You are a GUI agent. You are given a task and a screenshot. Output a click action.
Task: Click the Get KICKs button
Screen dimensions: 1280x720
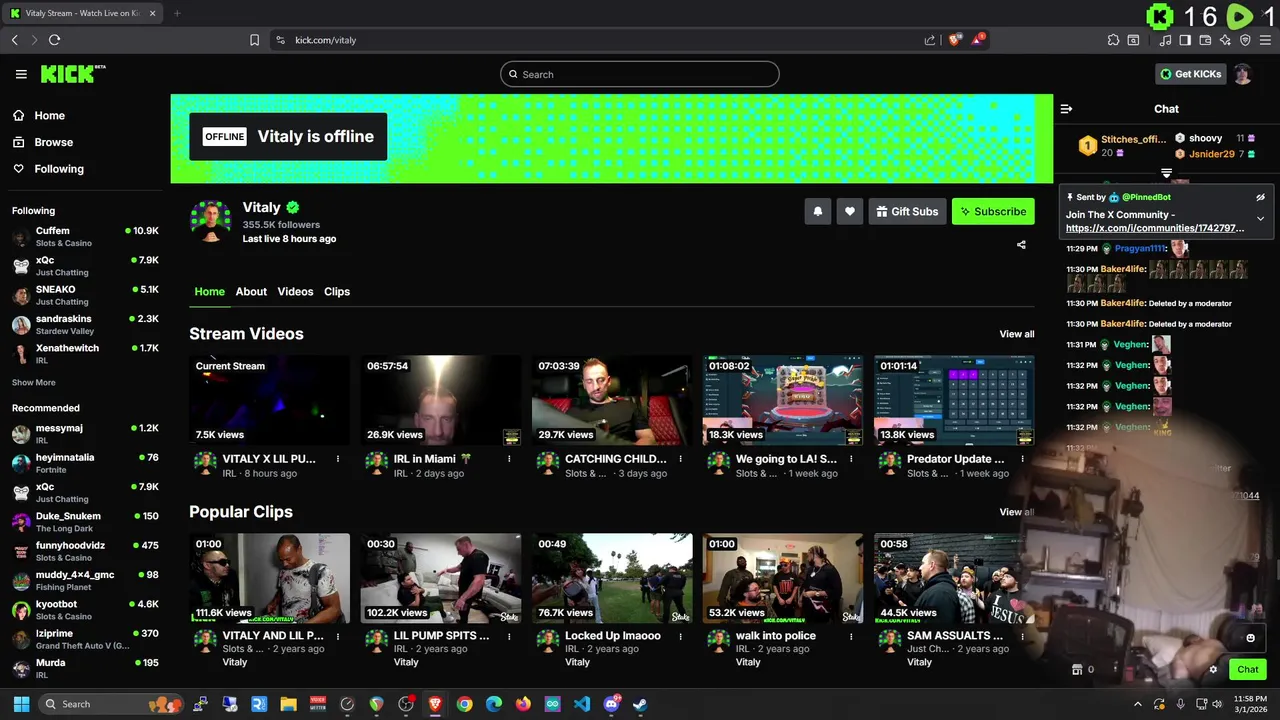pos(1191,74)
